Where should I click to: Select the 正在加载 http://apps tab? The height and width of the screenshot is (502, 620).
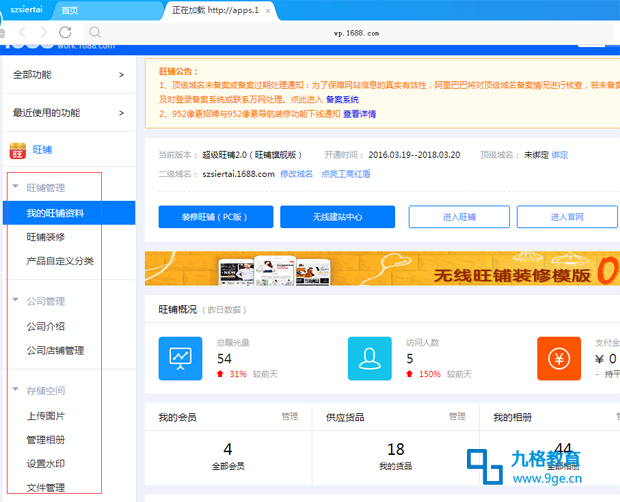pos(215,10)
